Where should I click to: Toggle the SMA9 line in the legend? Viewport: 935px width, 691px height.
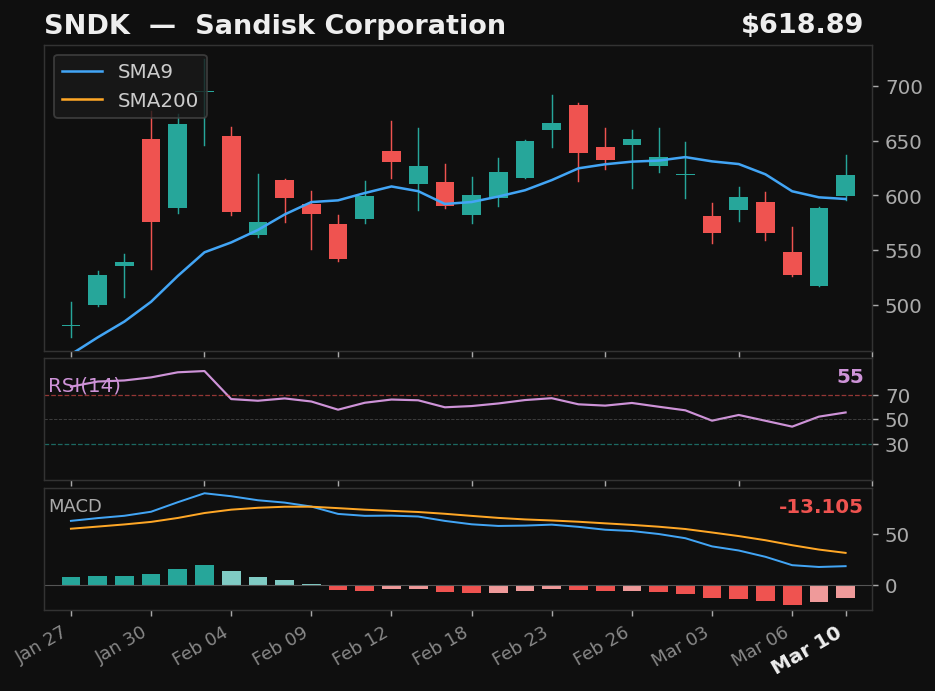tap(144, 71)
